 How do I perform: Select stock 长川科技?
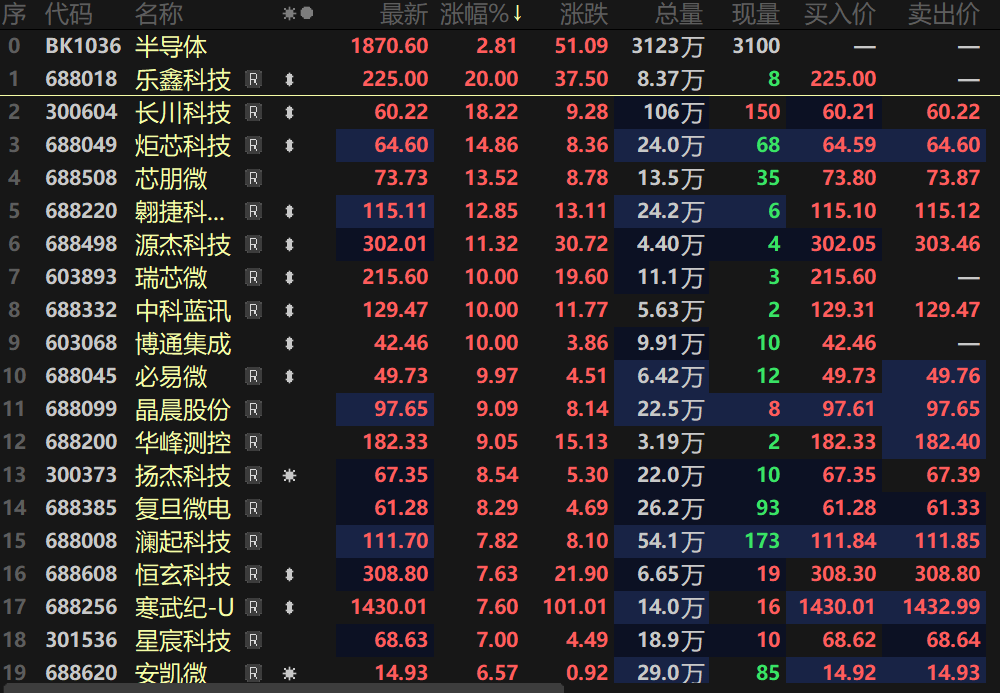point(183,113)
